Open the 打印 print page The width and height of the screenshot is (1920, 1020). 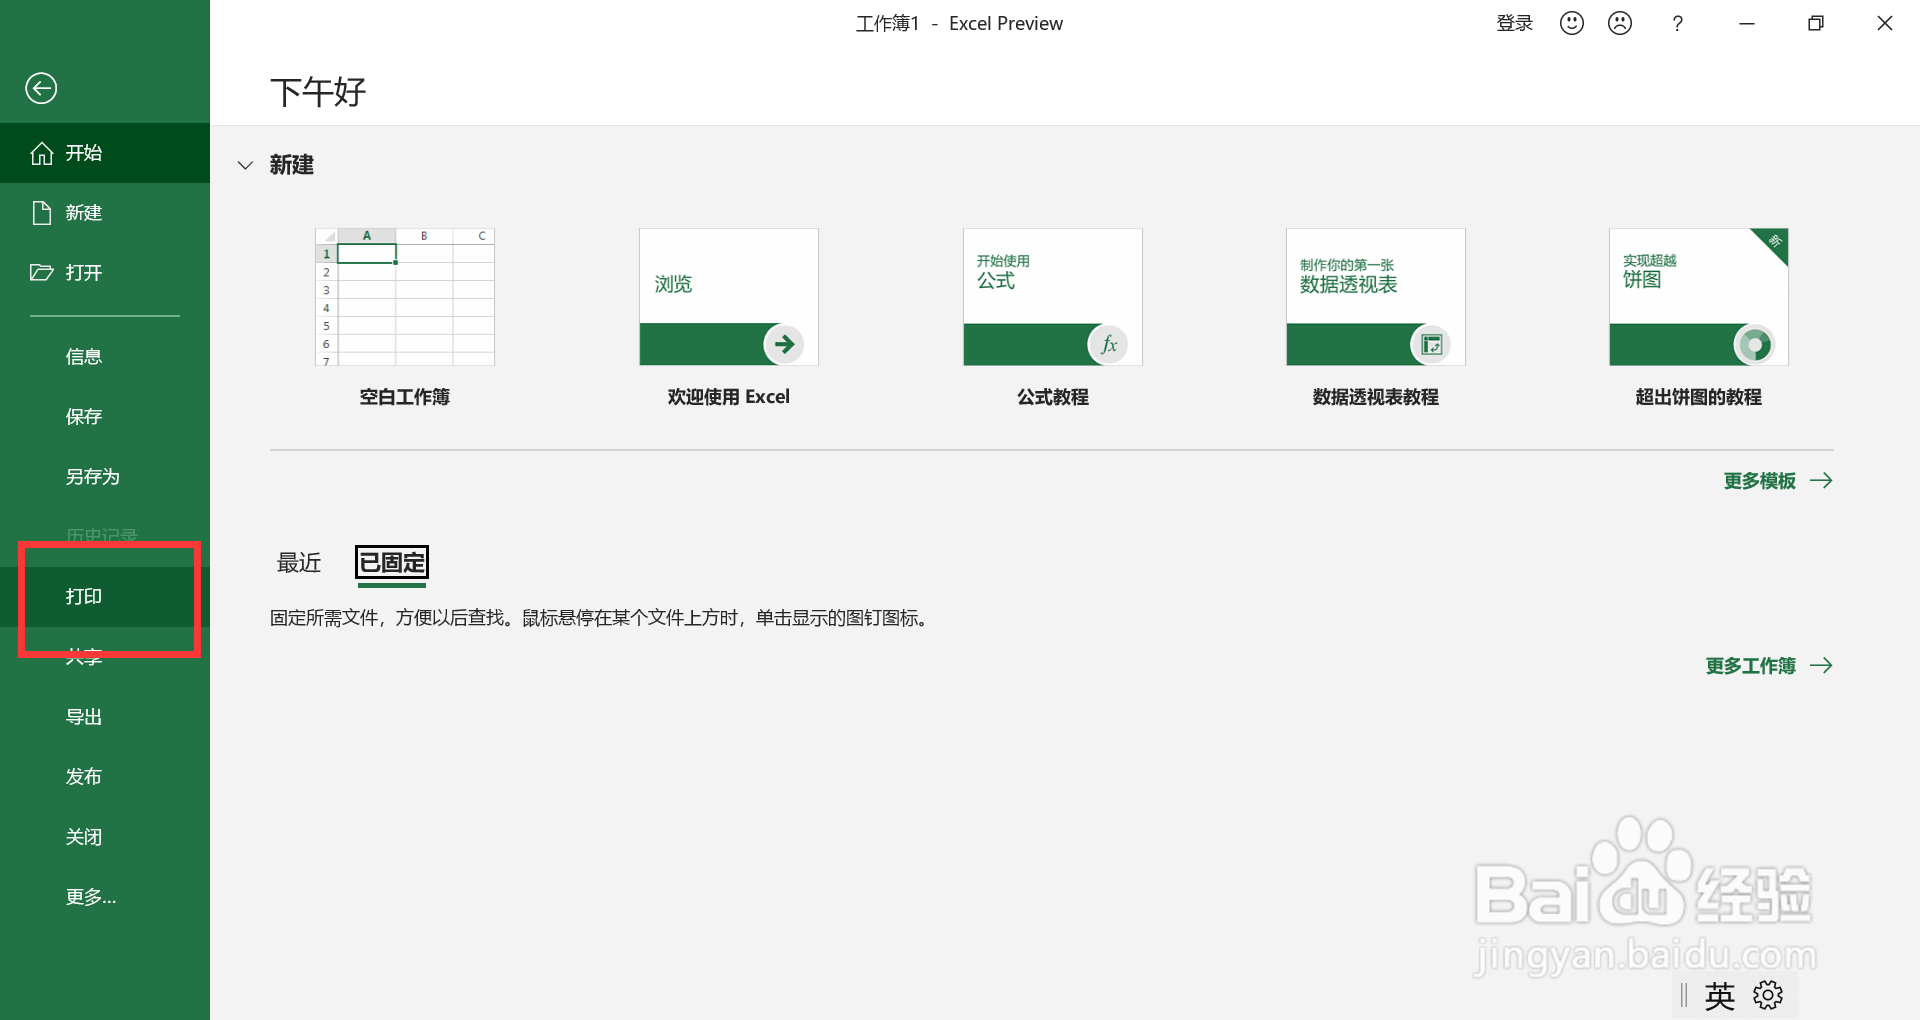(105, 597)
